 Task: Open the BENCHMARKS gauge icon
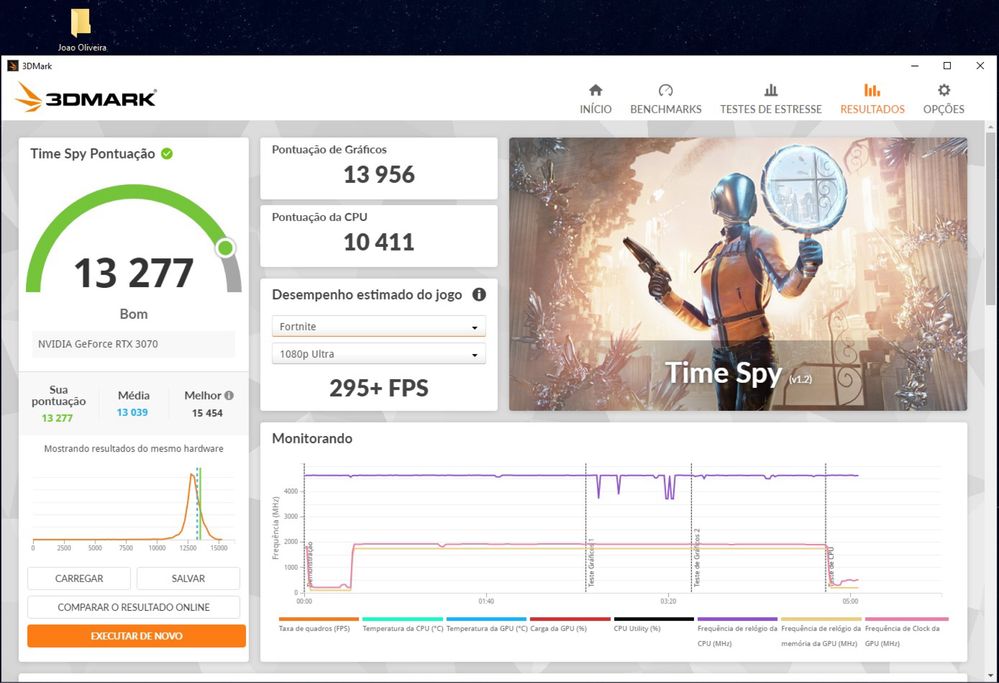pyautogui.click(x=666, y=90)
